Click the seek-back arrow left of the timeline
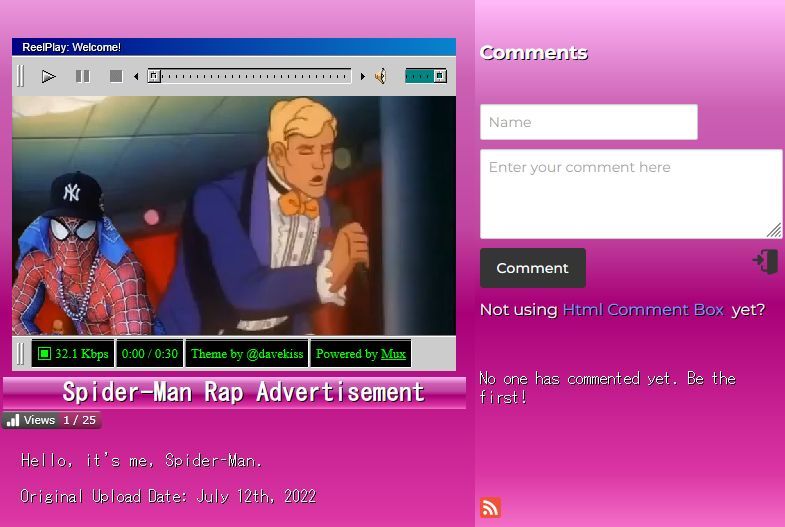The image size is (785, 527). (136, 77)
